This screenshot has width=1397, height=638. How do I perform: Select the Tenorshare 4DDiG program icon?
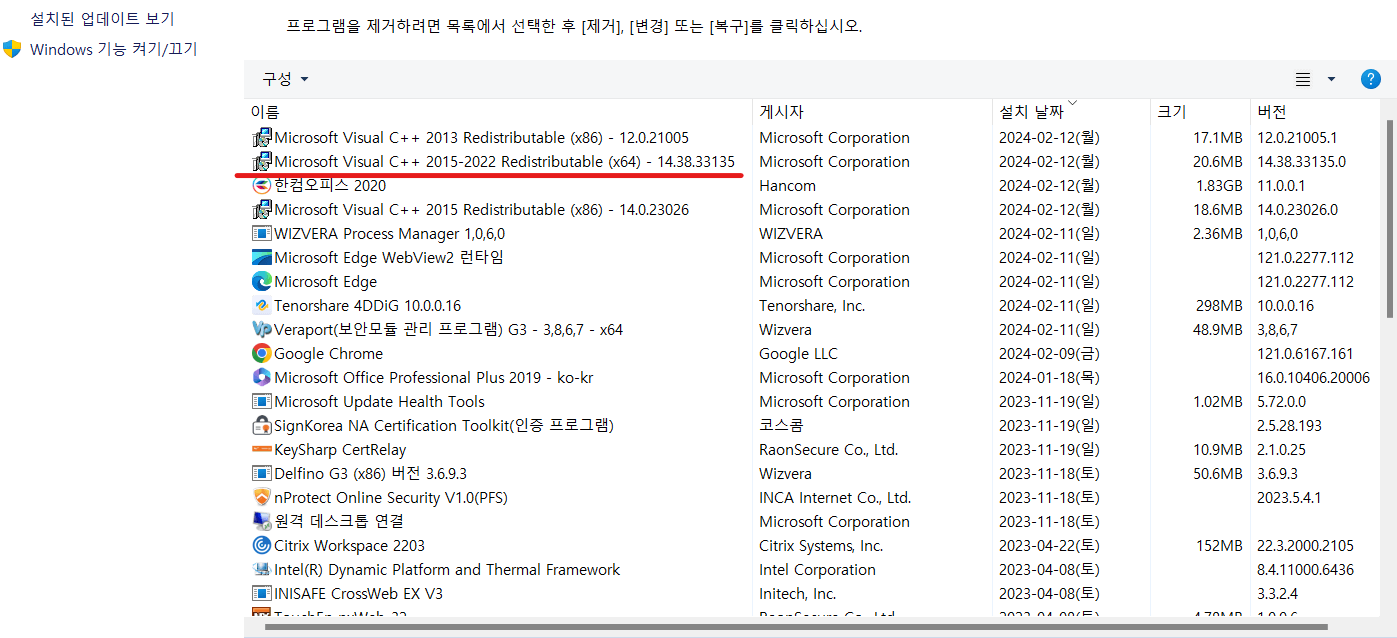261,305
